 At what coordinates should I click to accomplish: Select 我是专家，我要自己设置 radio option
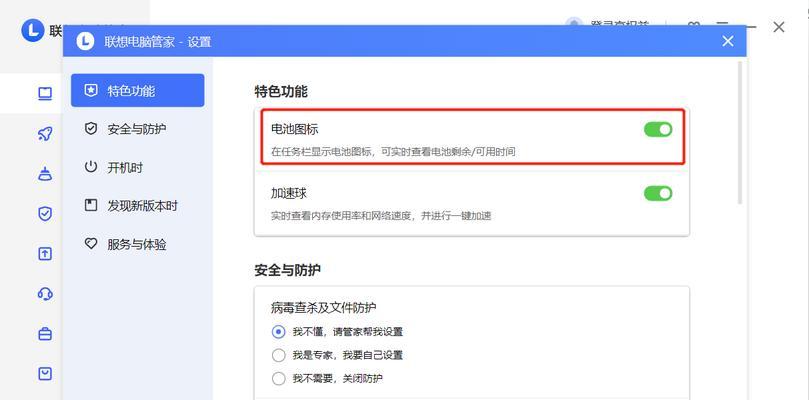coord(279,355)
